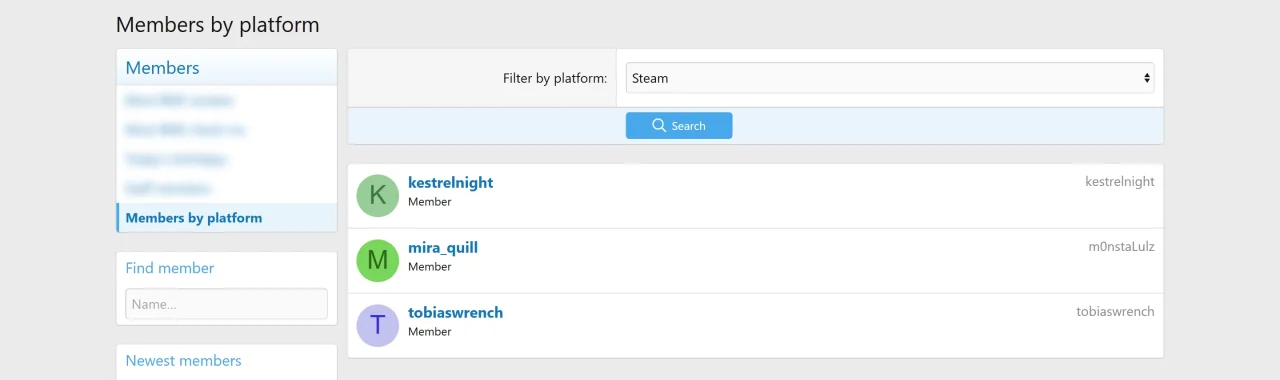The width and height of the screenshot is (1280, 380).
Task: Click tobiaswrench Steam username on the right
Action: pos(1115,312)
